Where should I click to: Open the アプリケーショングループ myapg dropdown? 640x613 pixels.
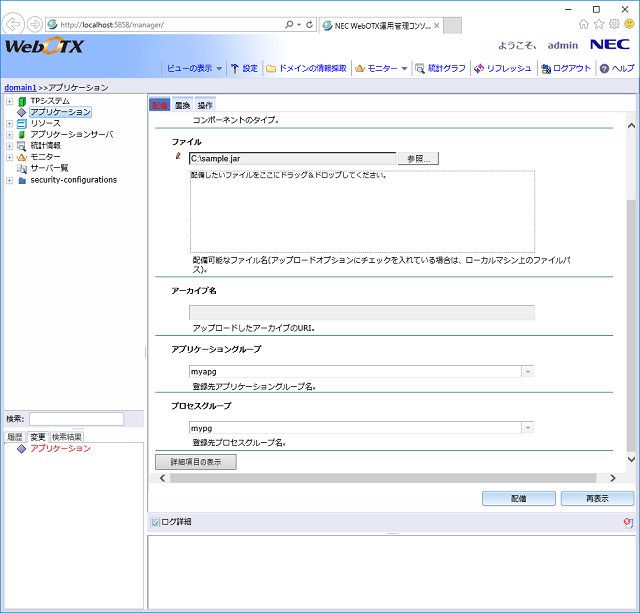[x=527, y=372]
